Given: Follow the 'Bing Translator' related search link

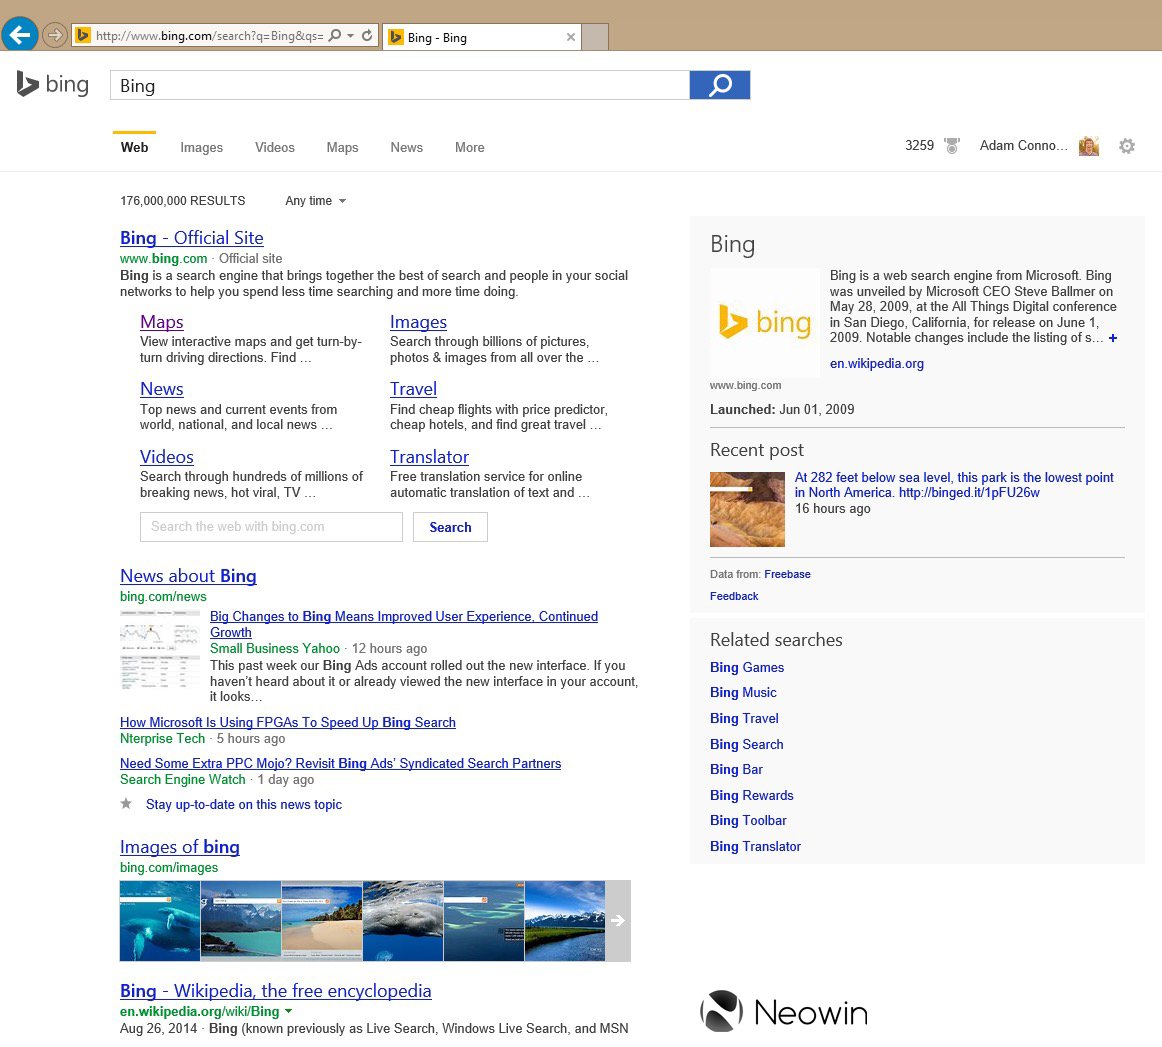Looking at the screenshot, I should tap(755, 846).
